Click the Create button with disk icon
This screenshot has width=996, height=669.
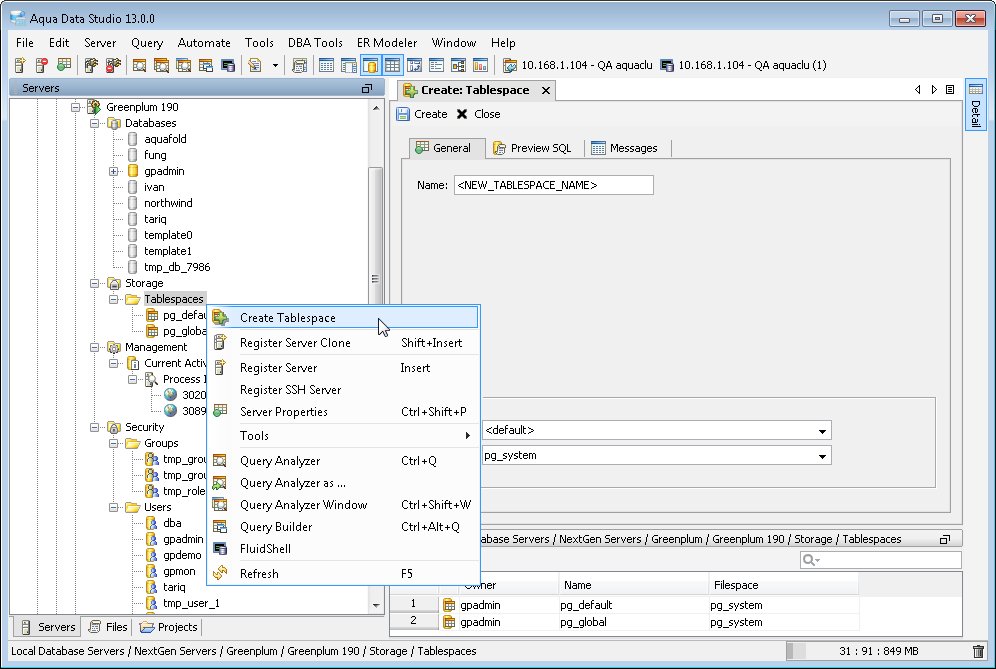click(422, 114)
